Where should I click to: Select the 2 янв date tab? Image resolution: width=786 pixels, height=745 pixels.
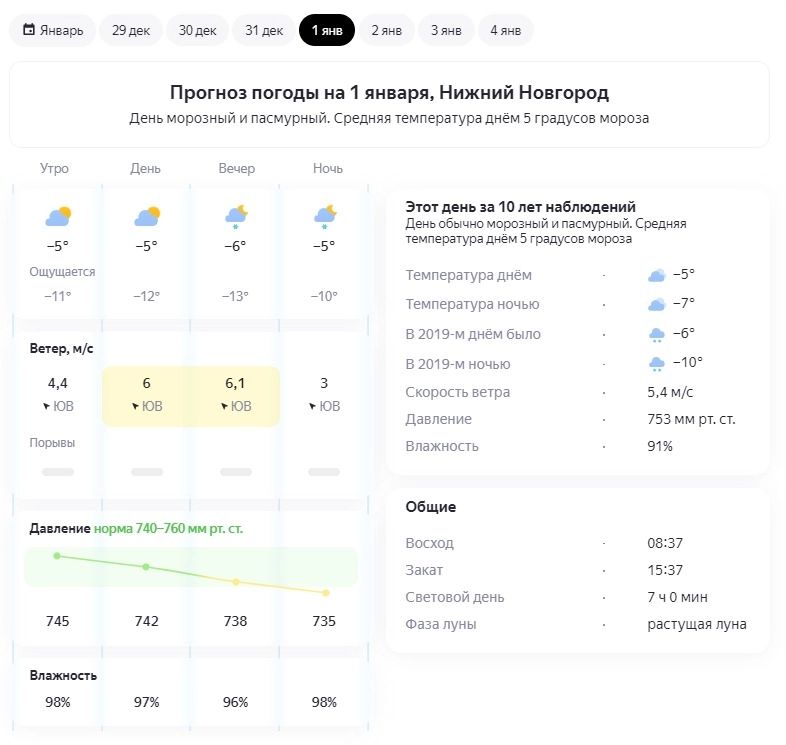(386, 30)
